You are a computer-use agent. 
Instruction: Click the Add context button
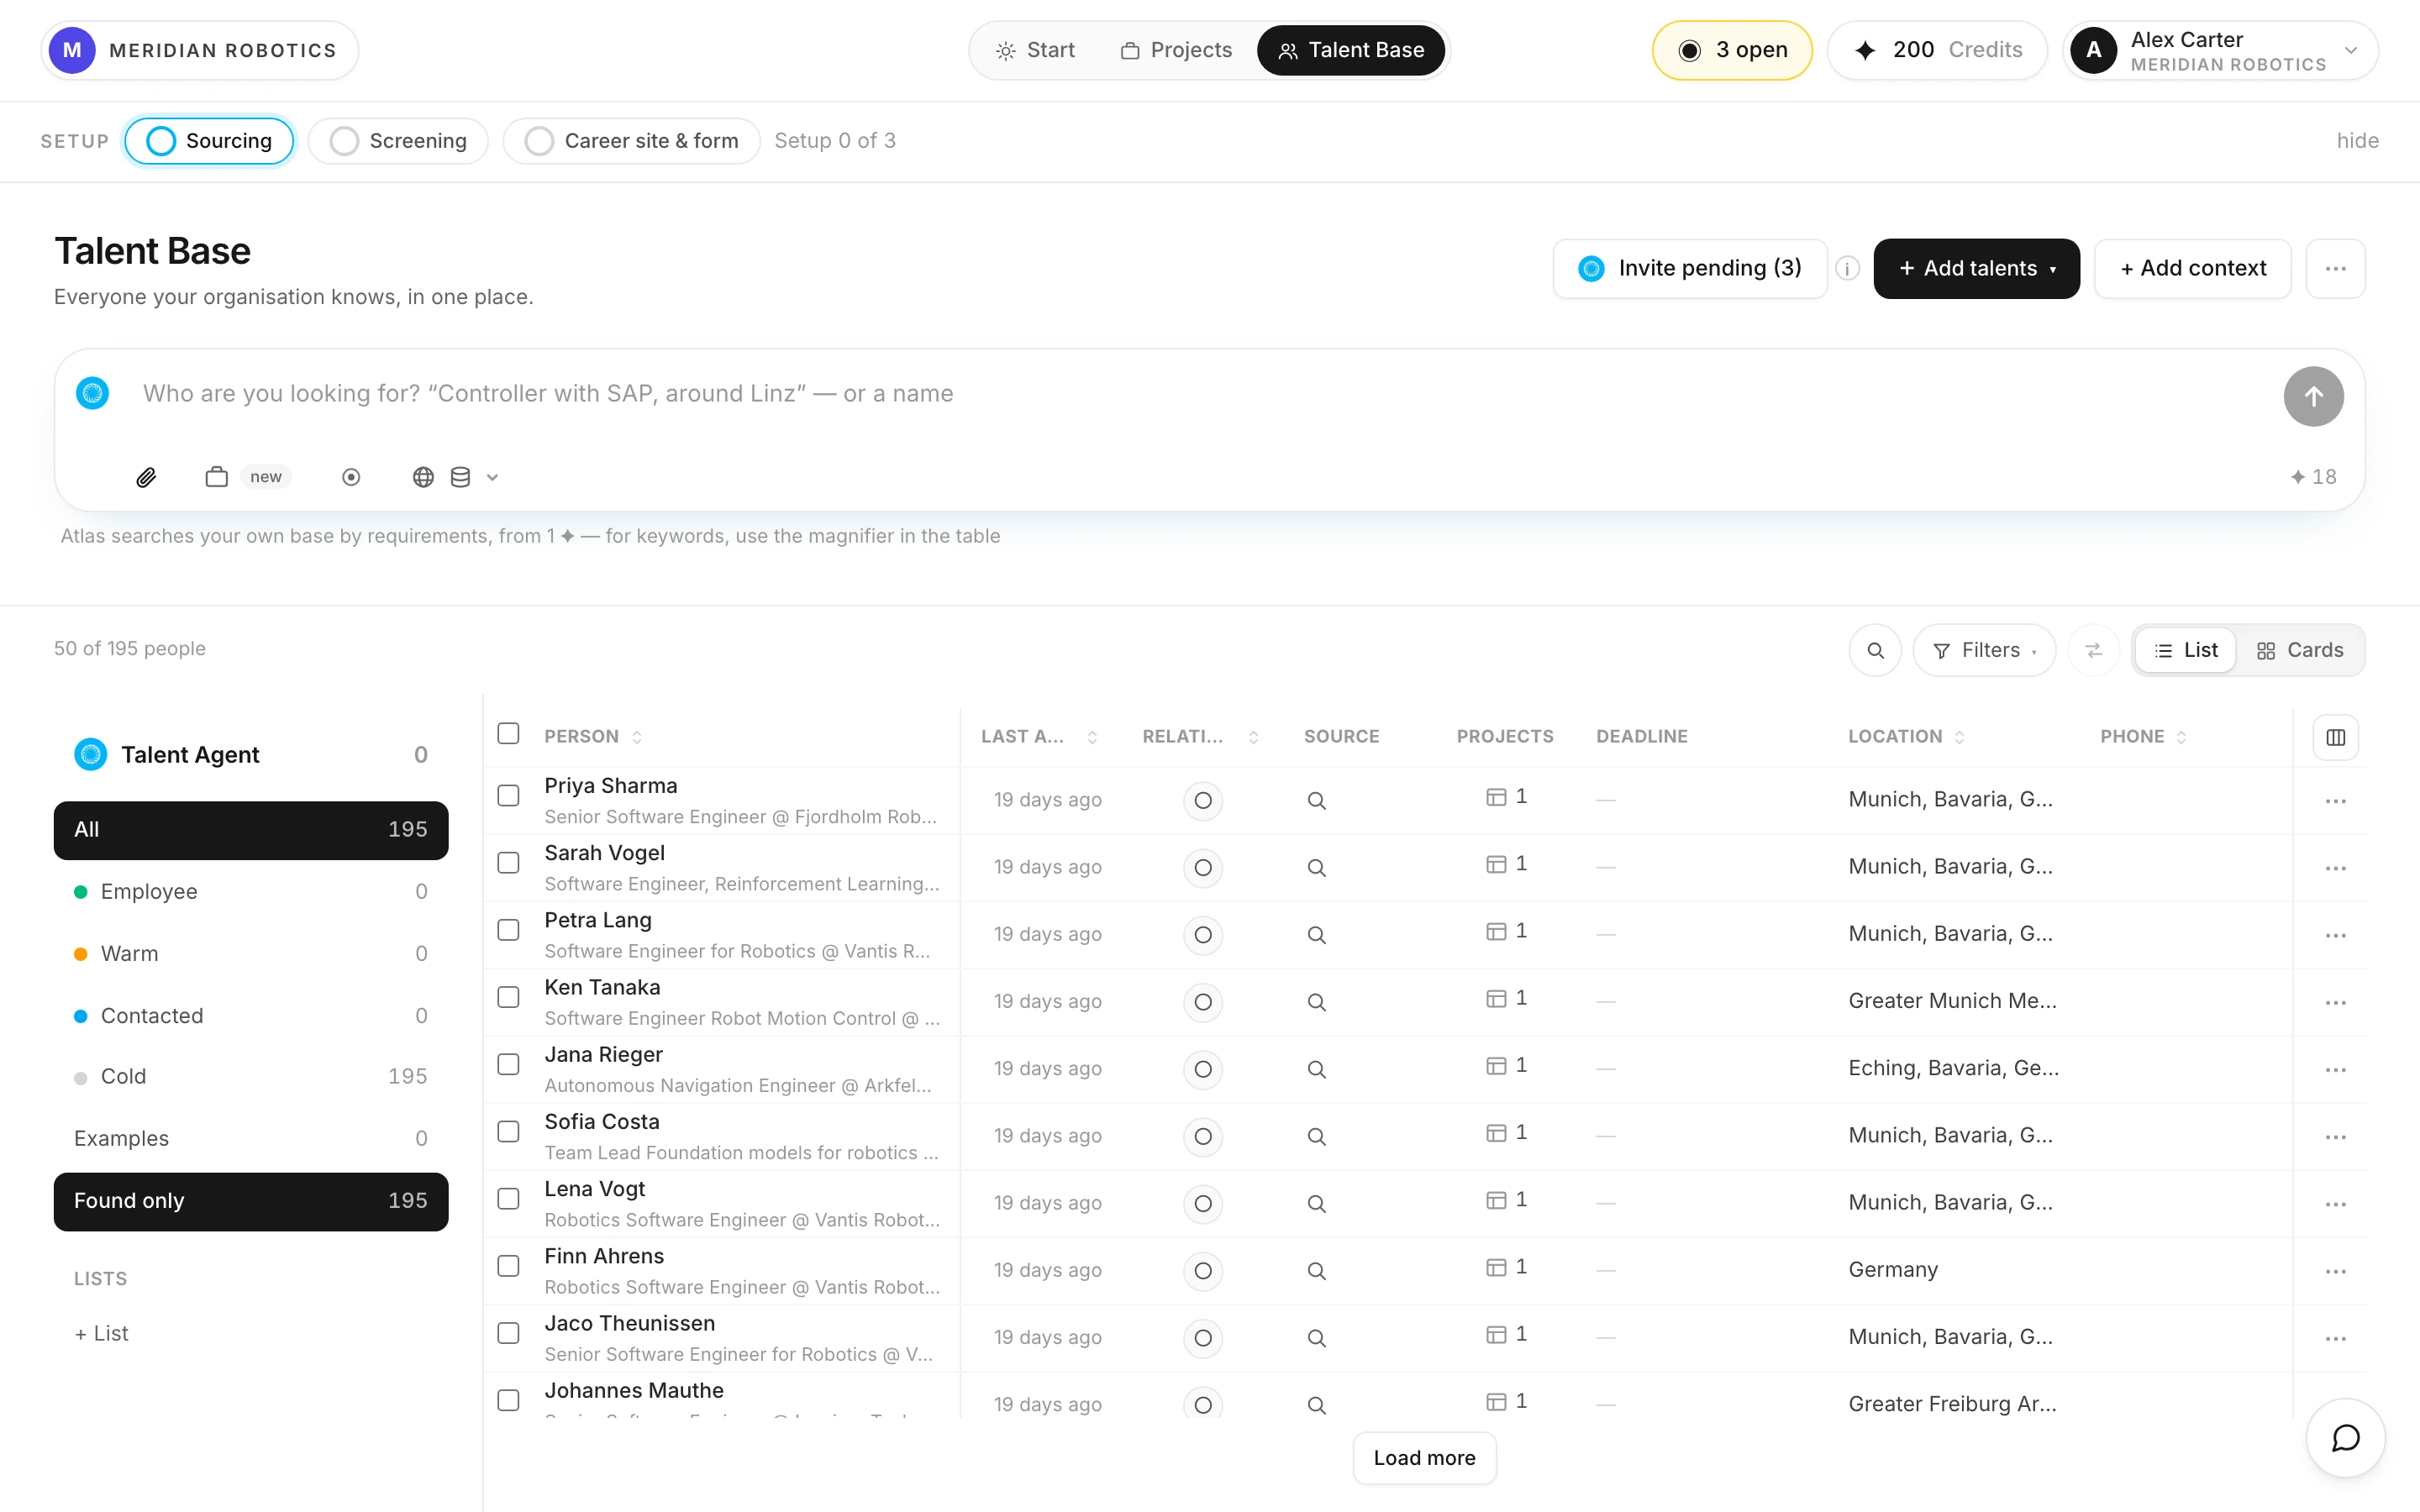[2192, 268]
